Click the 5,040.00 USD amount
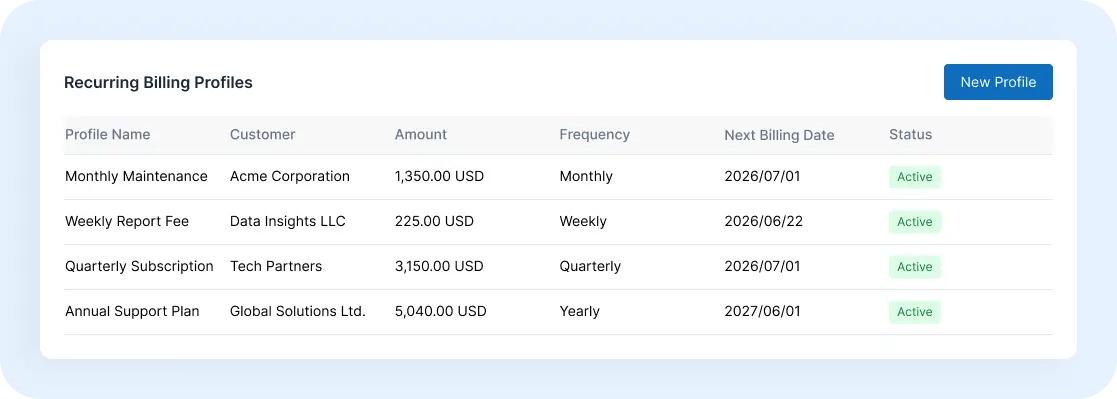This screenshot has height=399, width=1117. pyautogui.click(x=440, y=311)
